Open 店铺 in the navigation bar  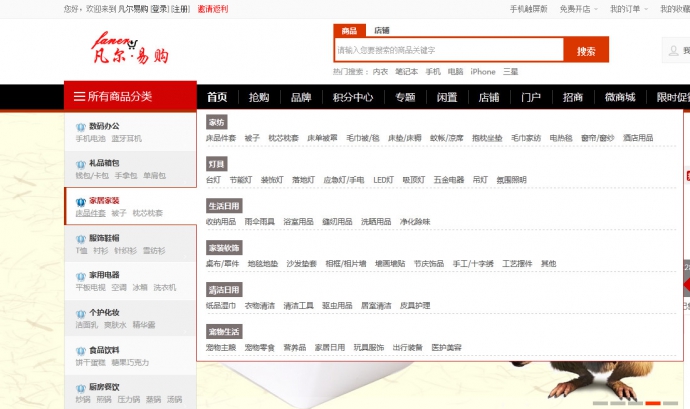click(x=489, y=97)
